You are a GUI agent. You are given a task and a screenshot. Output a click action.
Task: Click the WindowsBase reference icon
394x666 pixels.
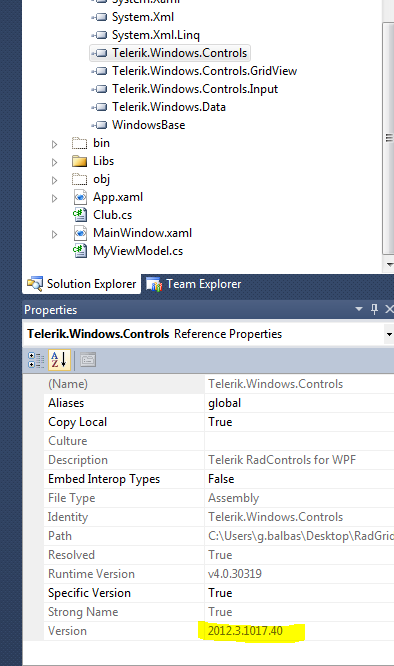tap(100, 125)
